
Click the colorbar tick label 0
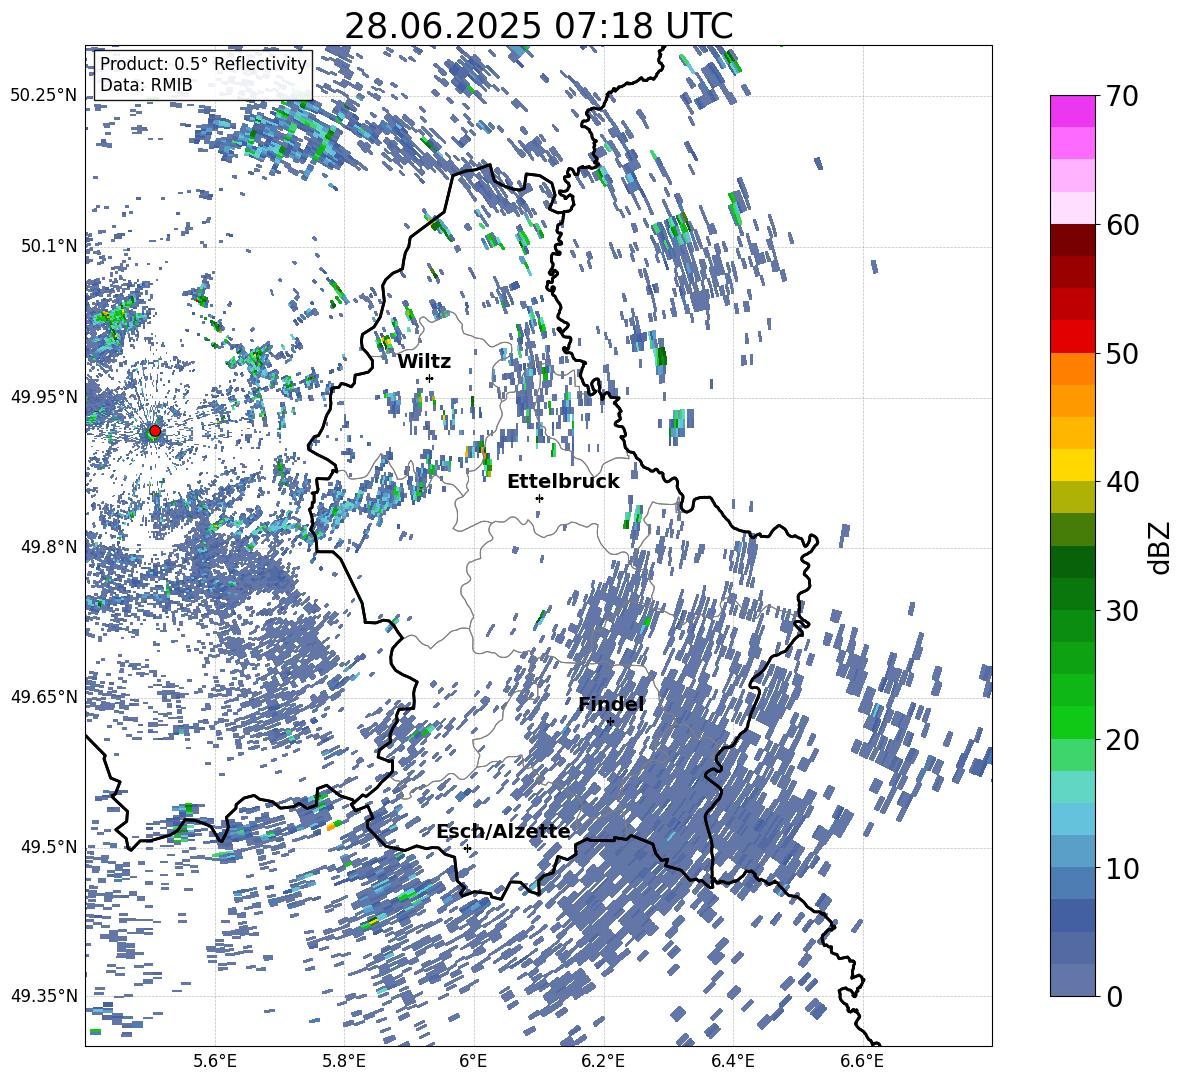click(1115, 997)
